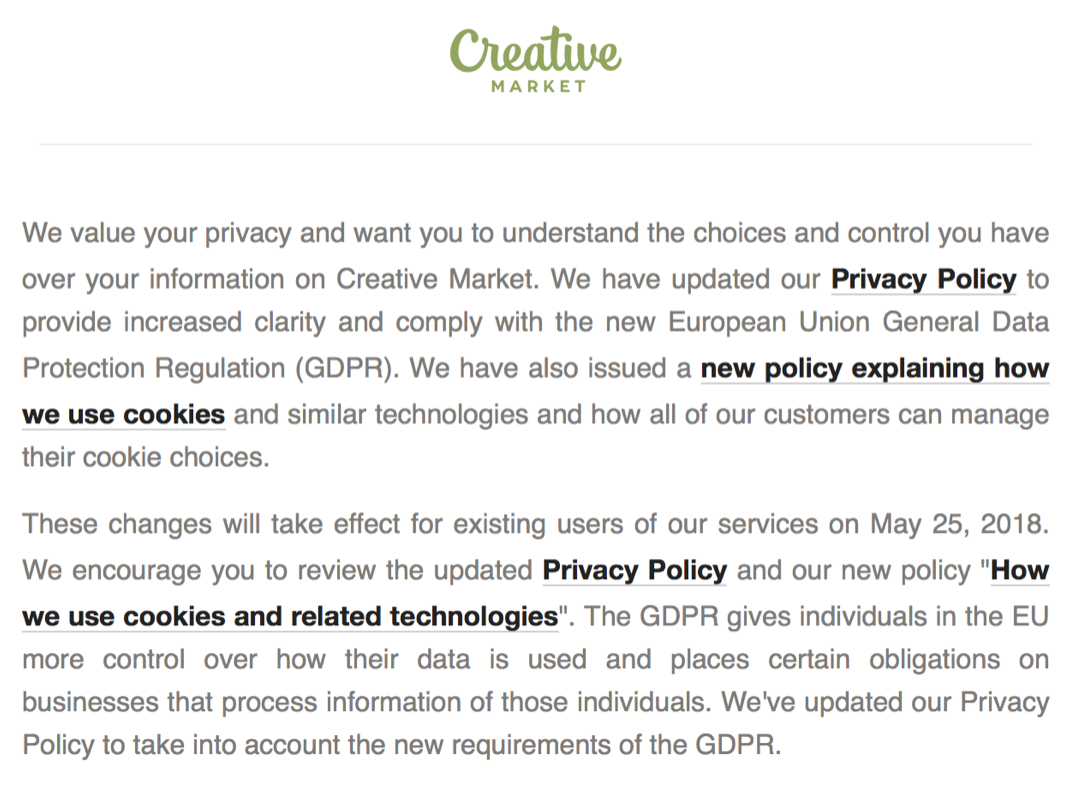Click the horizontal divider line below the logo

point(536,144)
